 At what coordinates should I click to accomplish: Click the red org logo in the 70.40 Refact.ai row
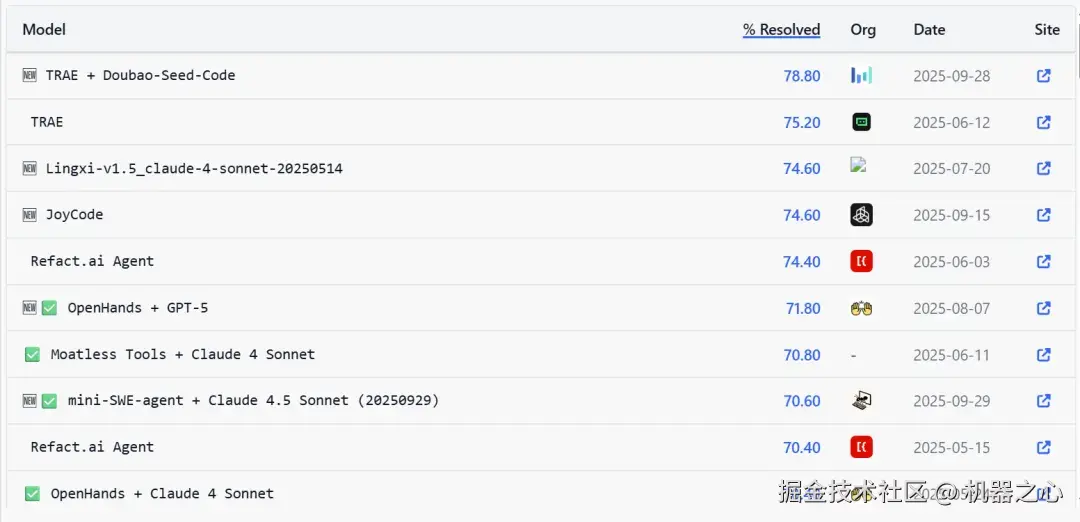coord(862,447)
